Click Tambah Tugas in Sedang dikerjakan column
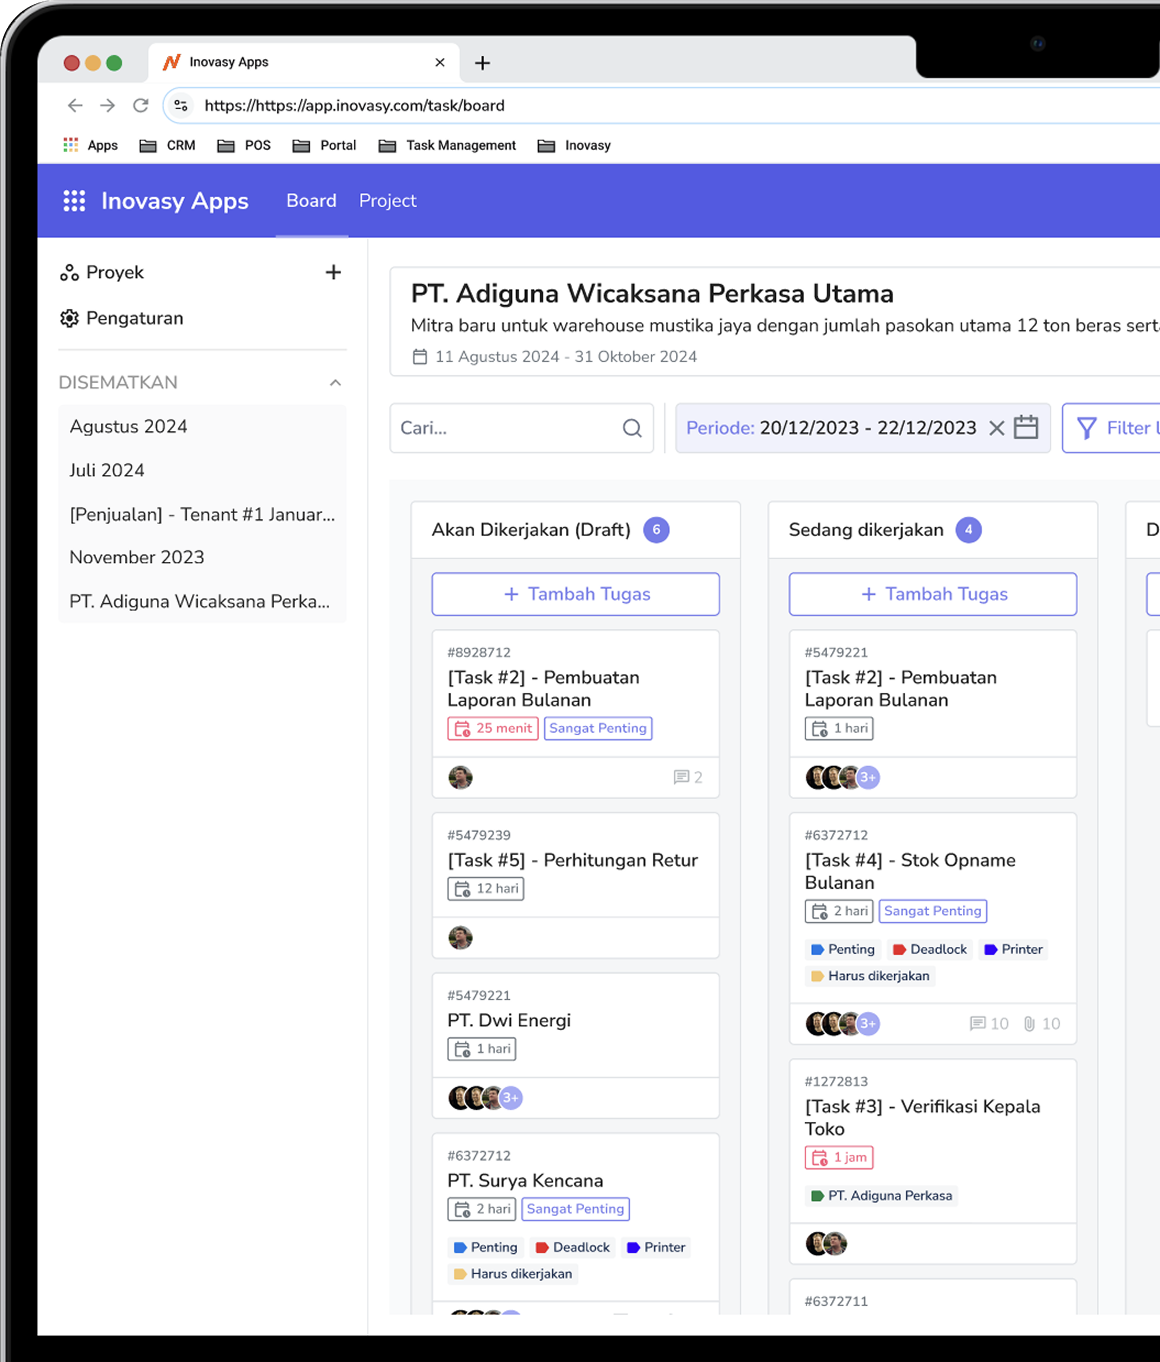 tap(933, 594)
